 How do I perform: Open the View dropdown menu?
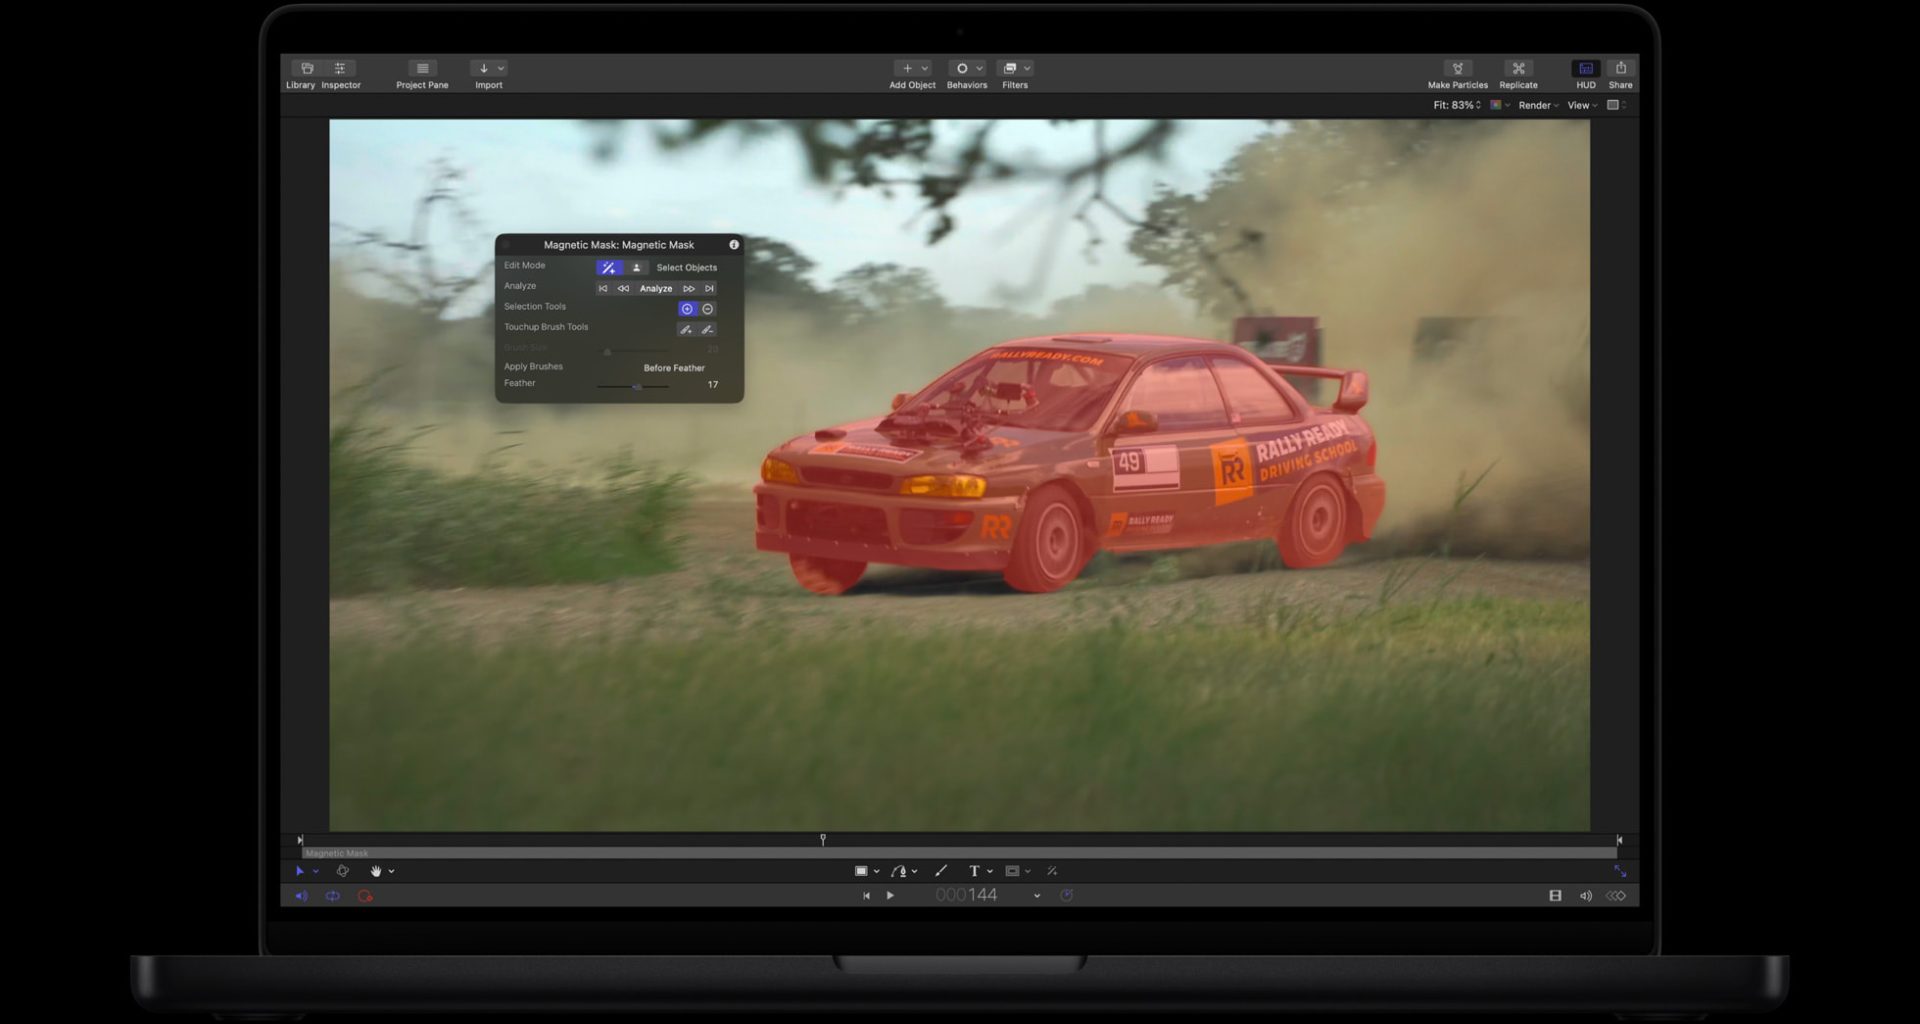[1582, 105]
